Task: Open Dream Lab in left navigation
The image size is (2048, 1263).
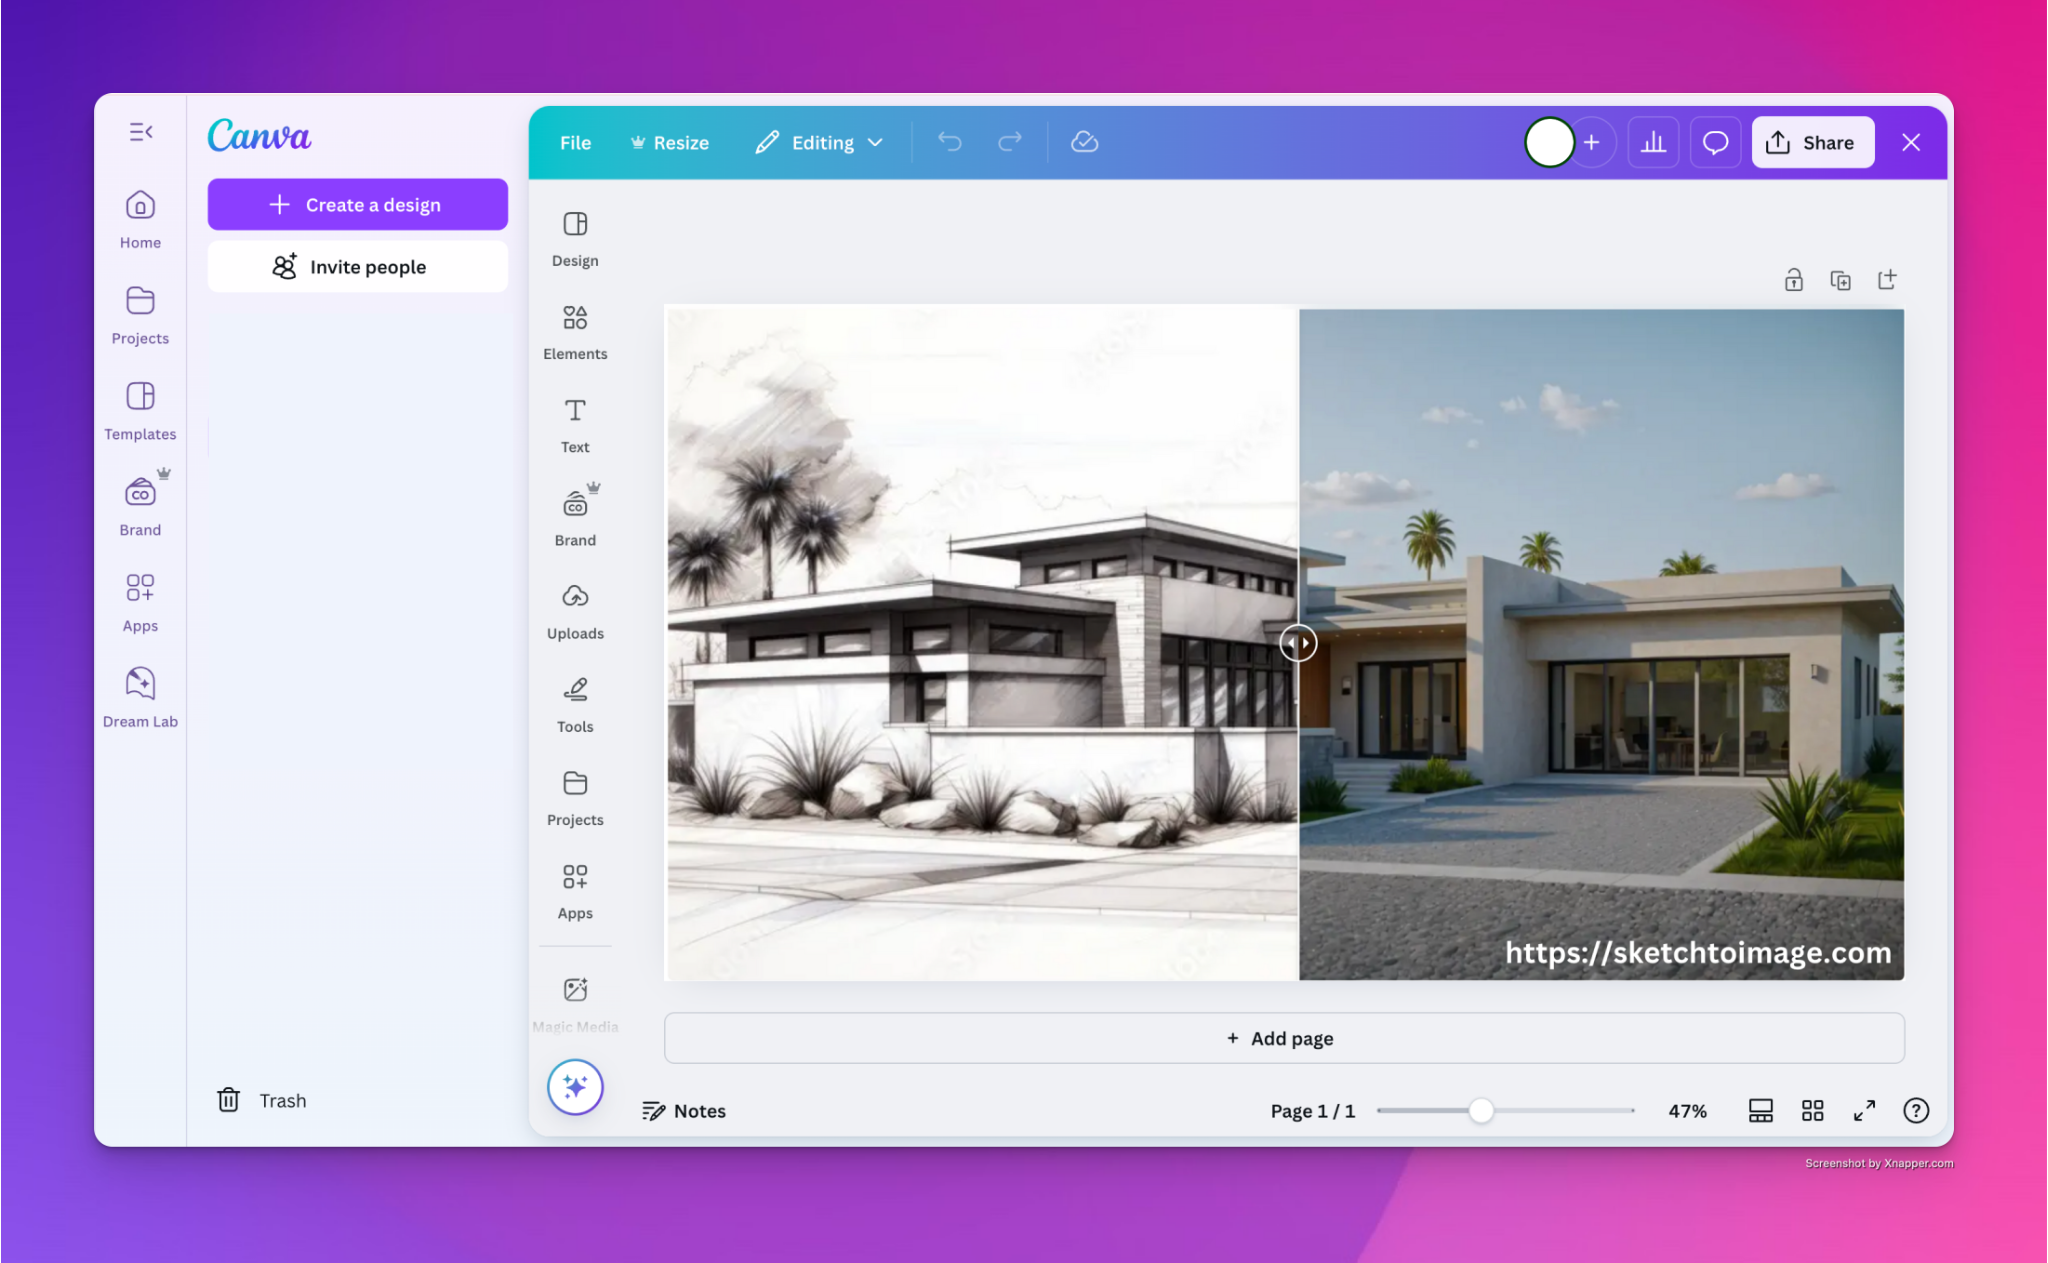Action: (140, 696)
